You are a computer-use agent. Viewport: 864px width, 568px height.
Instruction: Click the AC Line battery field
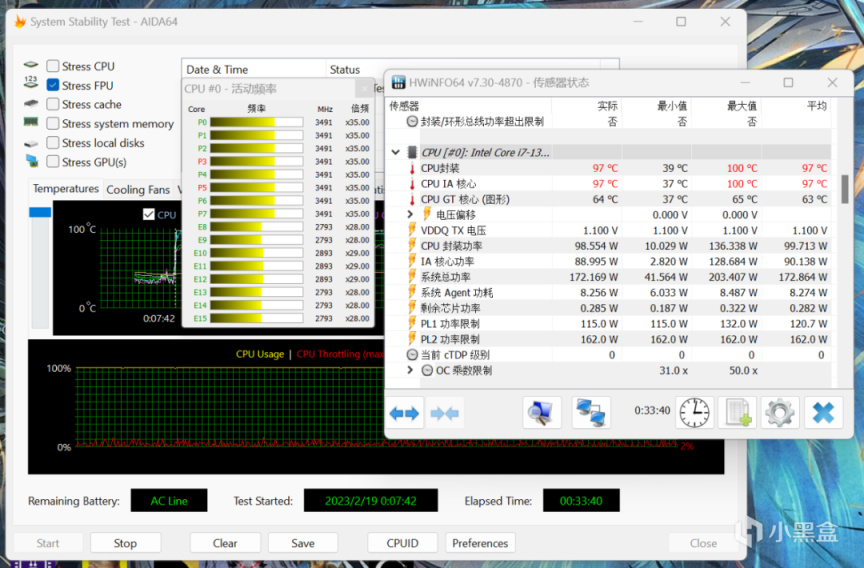(169, 501)
